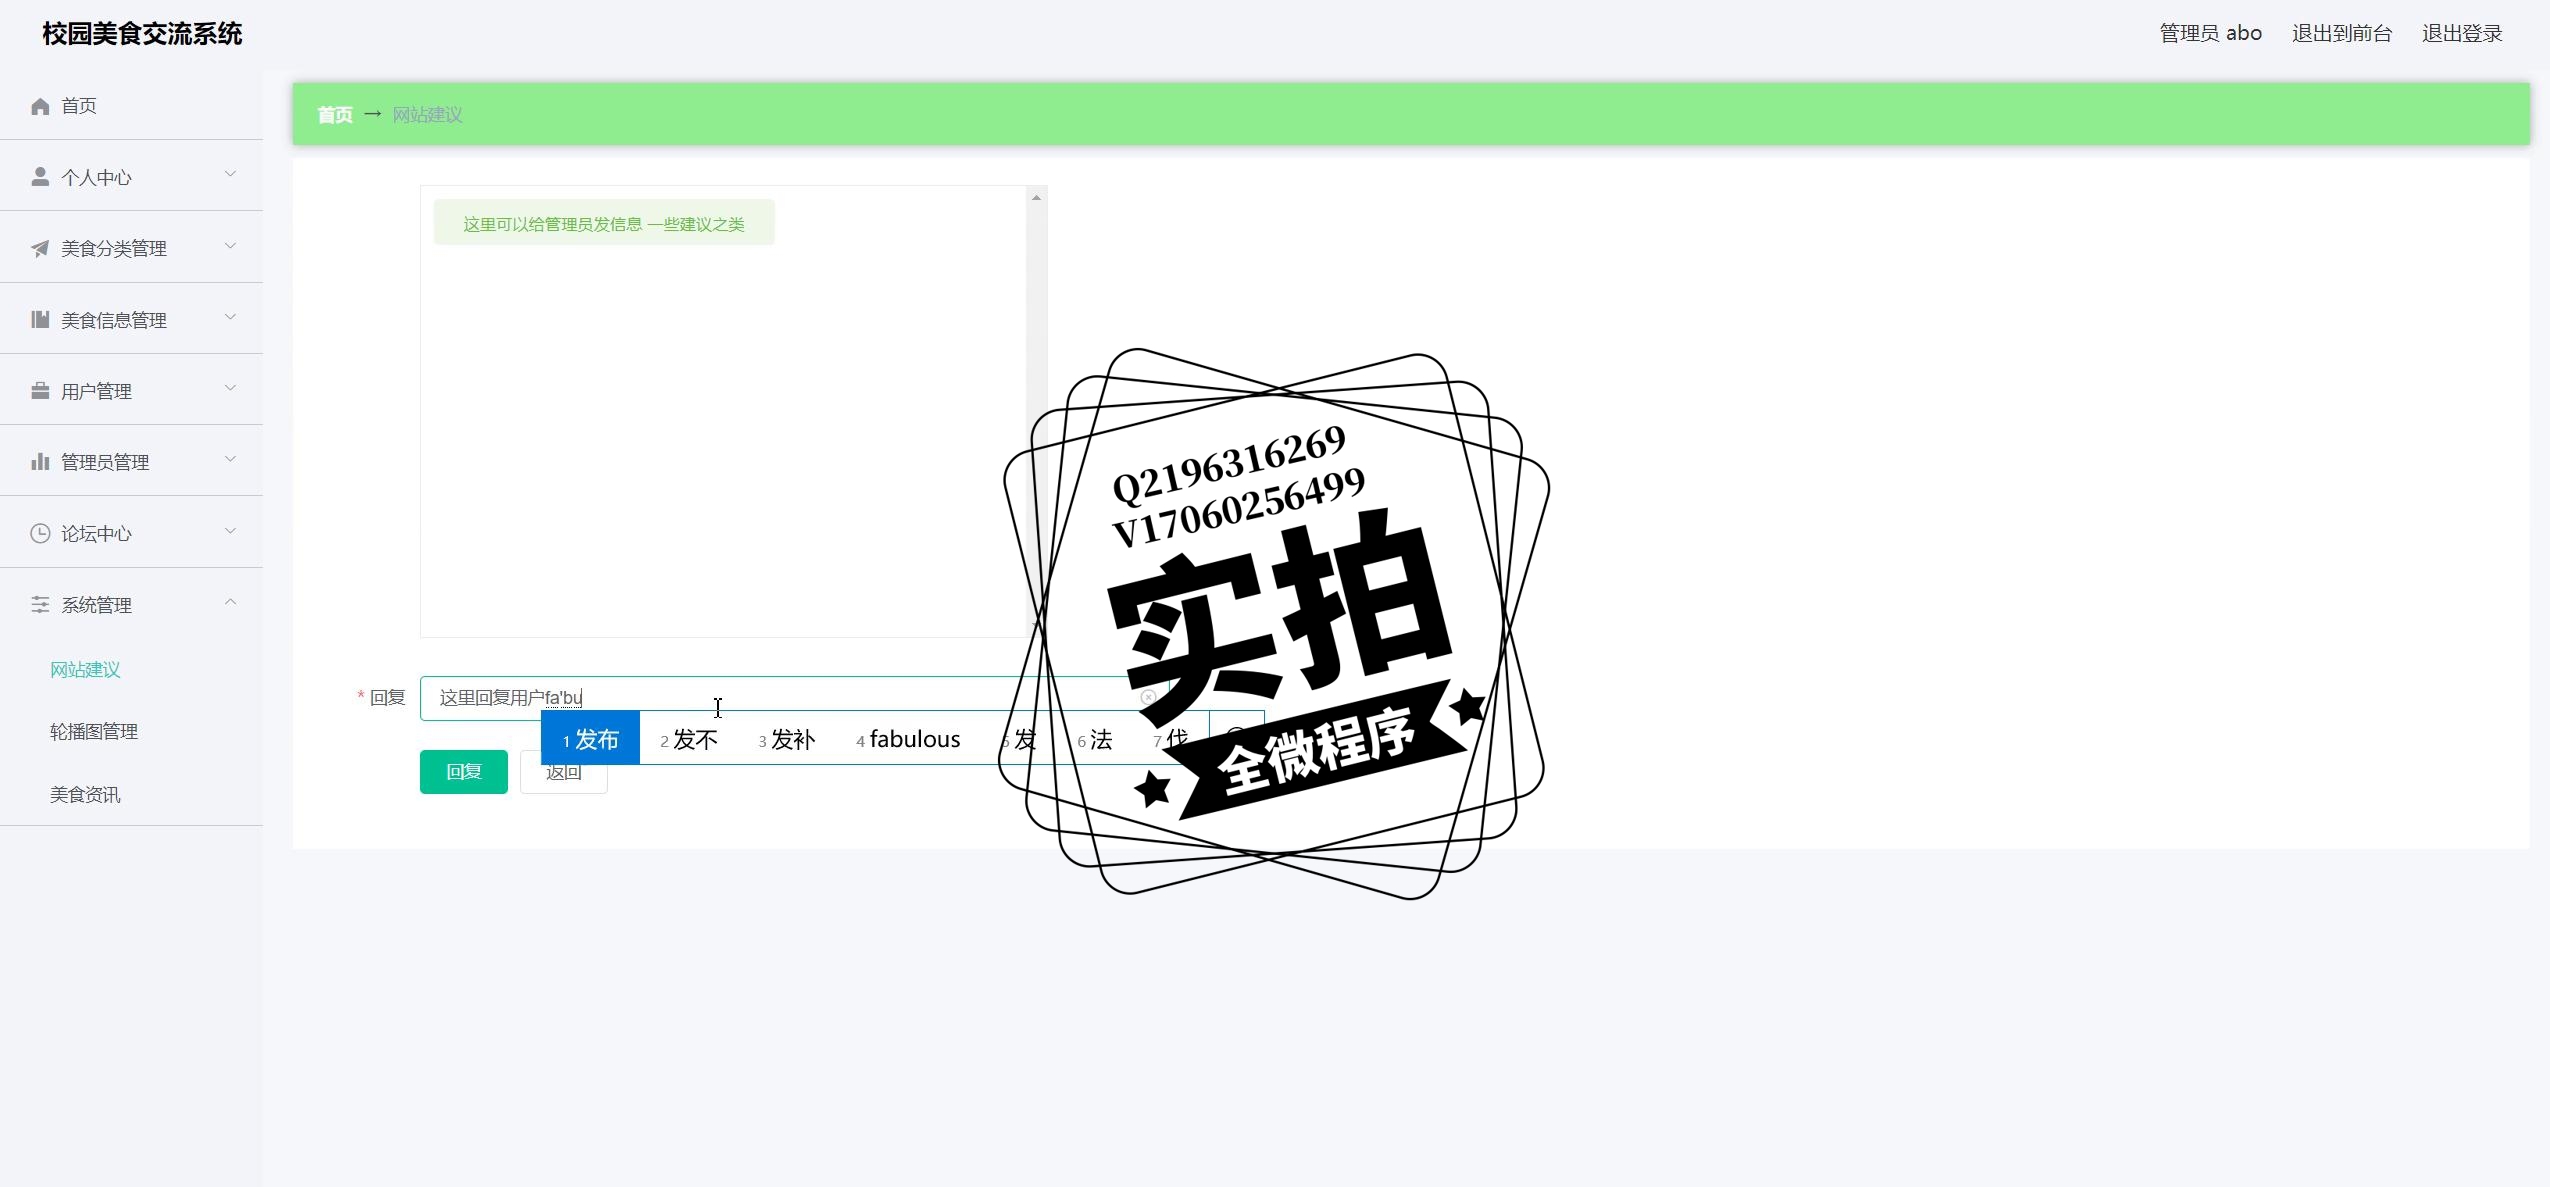Viewport: 2550px width, 1187px height.
Task: Select IME candidate 发补
Action: [x=787, y=740]
